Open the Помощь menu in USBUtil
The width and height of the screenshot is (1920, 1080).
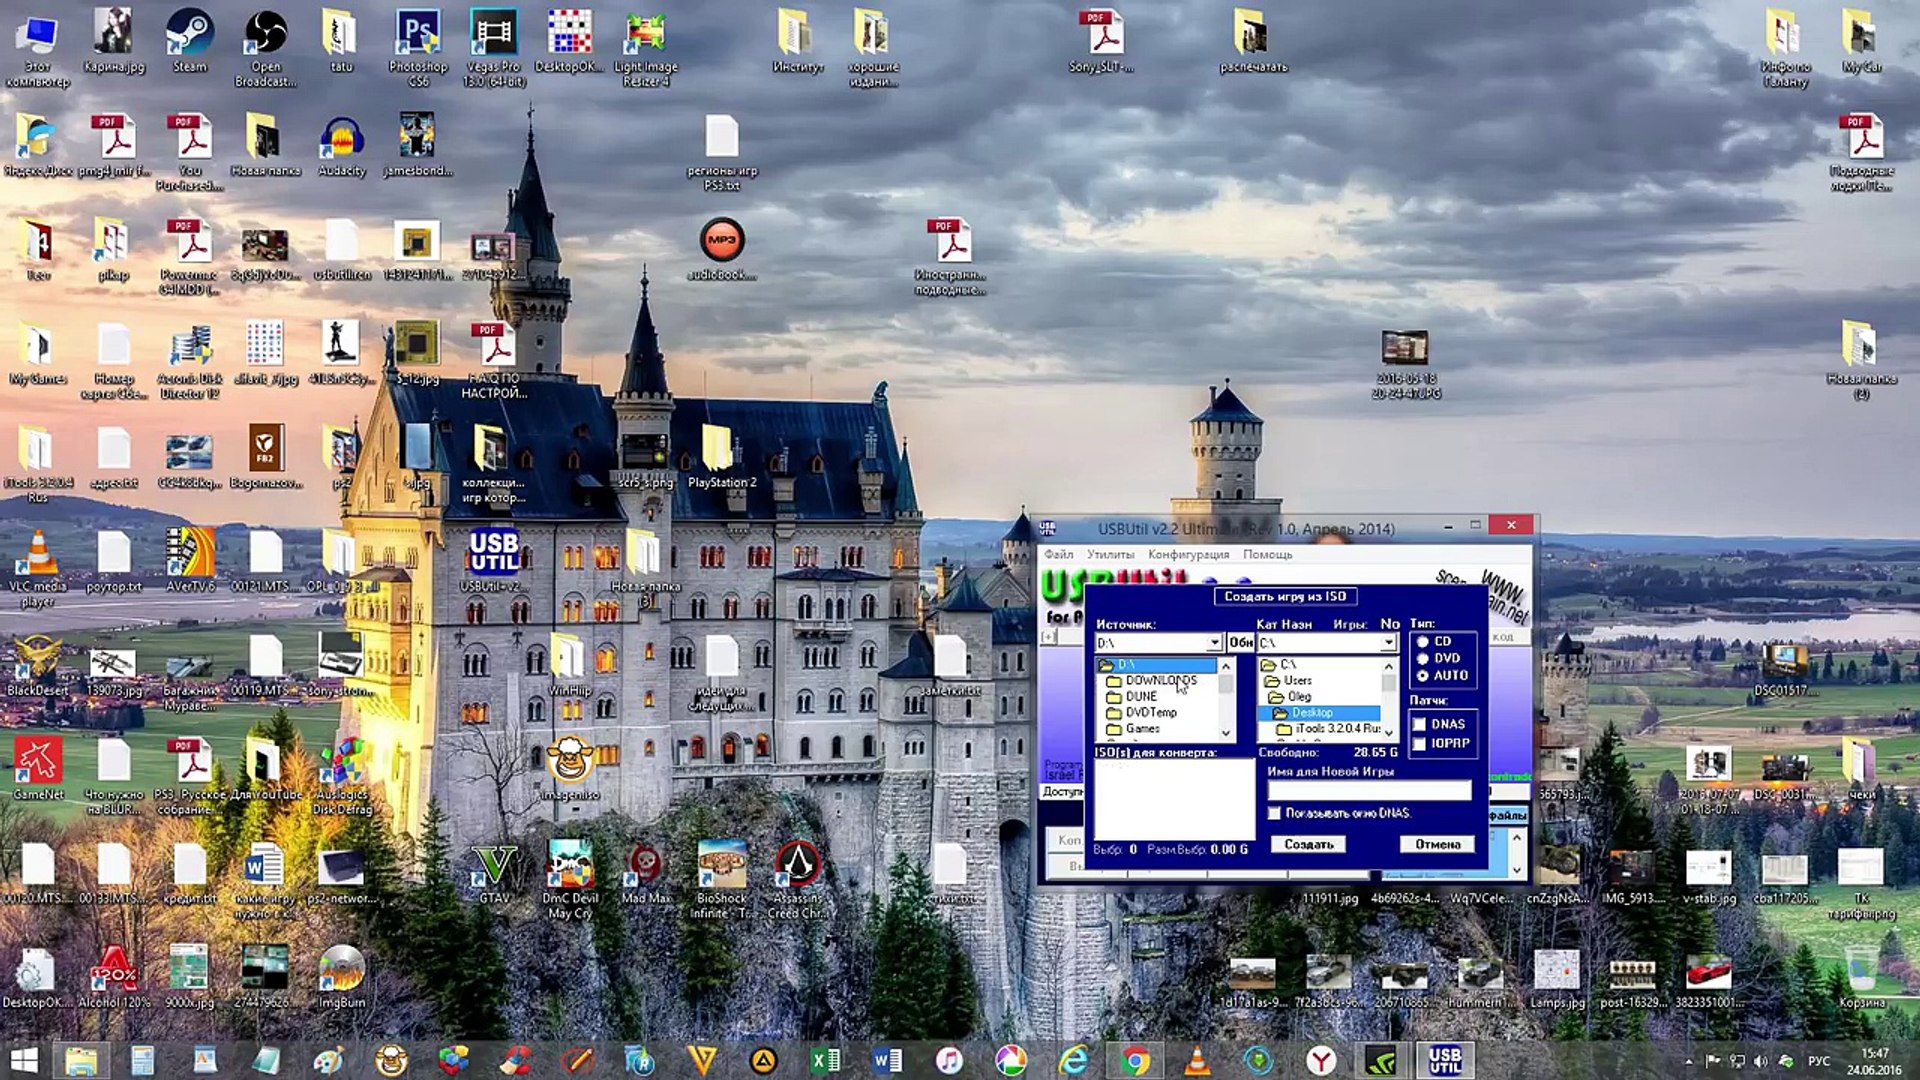pyautogui.click(x=1267, y=554)
